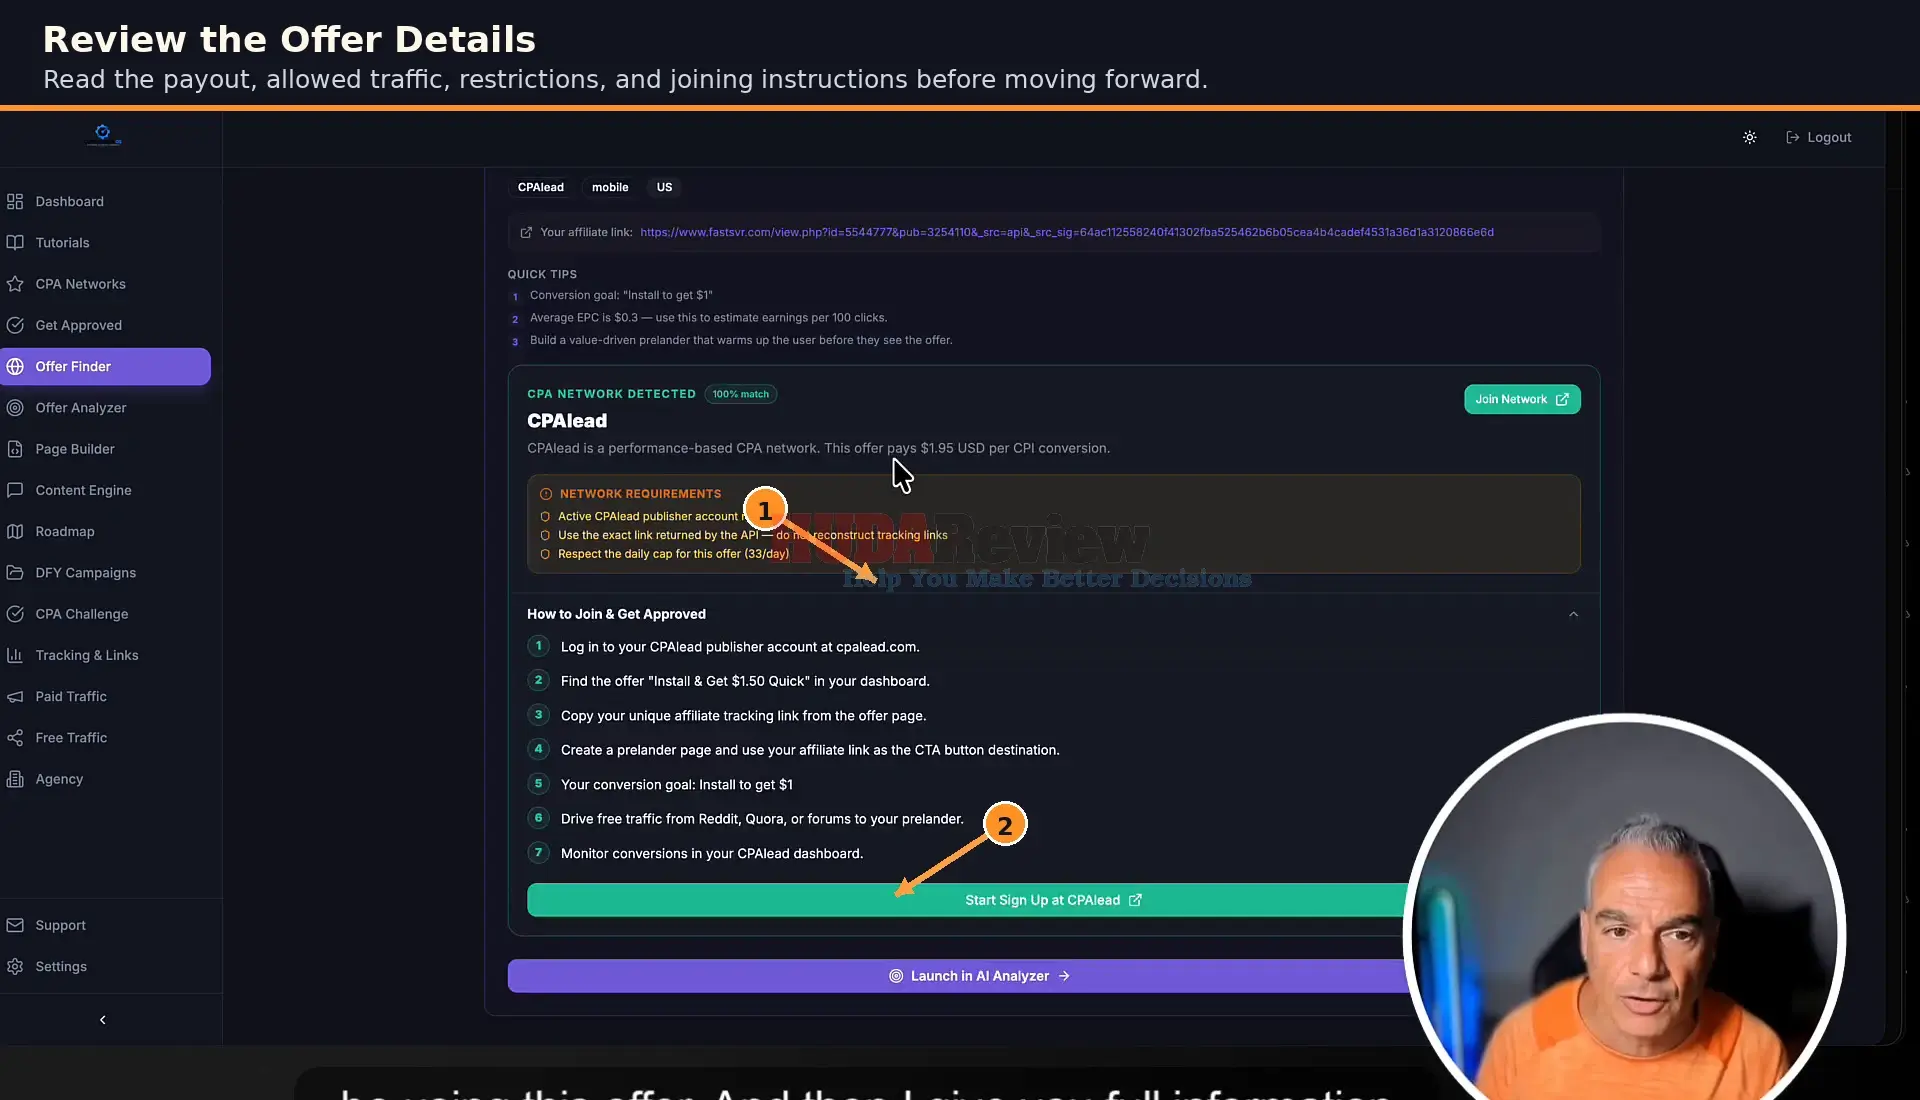Click the DFY Campaigns folder icon
The width and height of the screenshot is (1920, 1100).
(15, 572)
